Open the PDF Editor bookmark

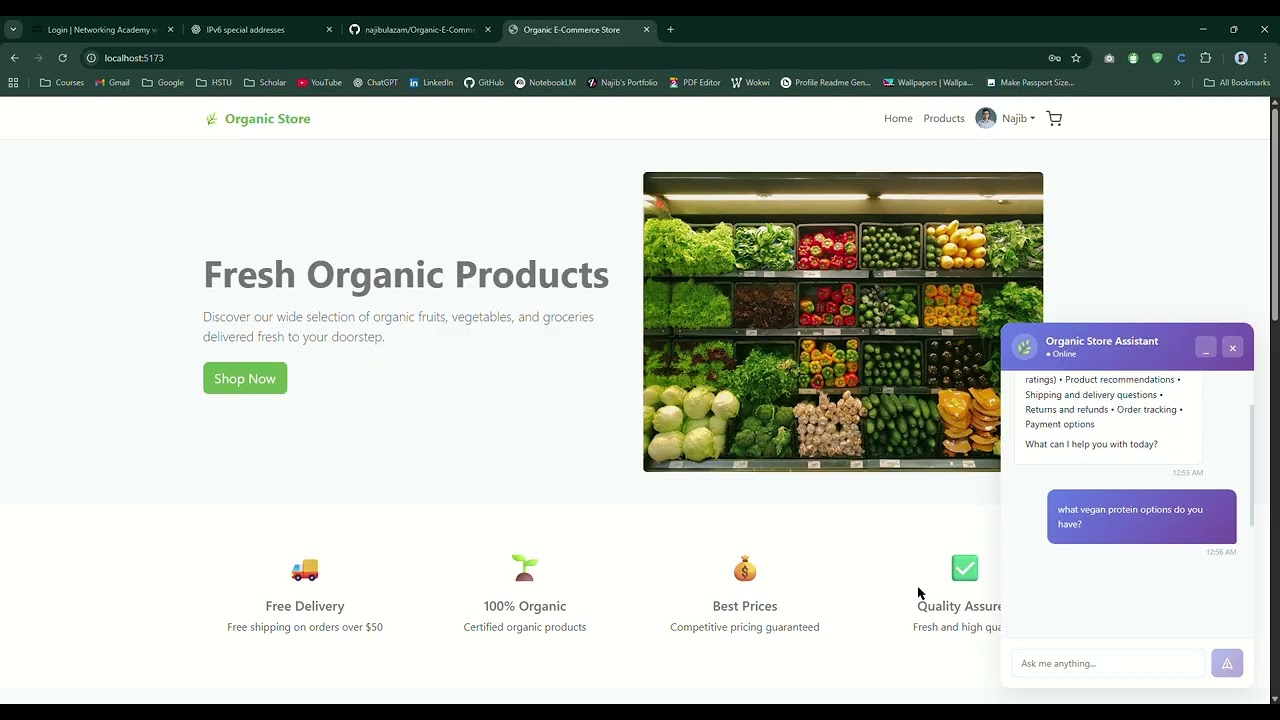[695, 83]
